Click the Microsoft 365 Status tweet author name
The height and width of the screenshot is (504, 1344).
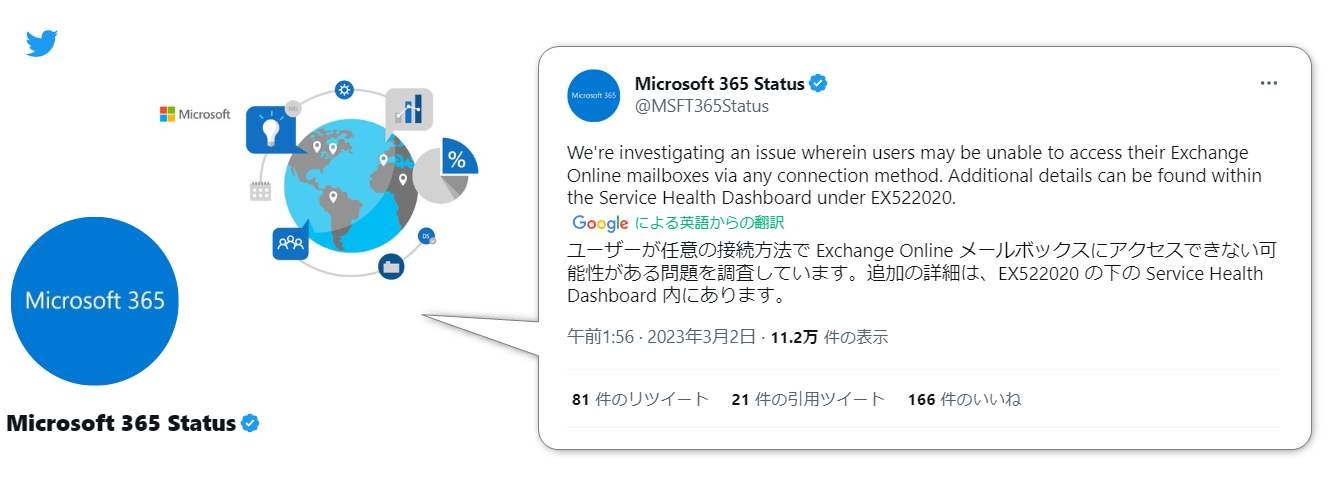coord(719,84)
